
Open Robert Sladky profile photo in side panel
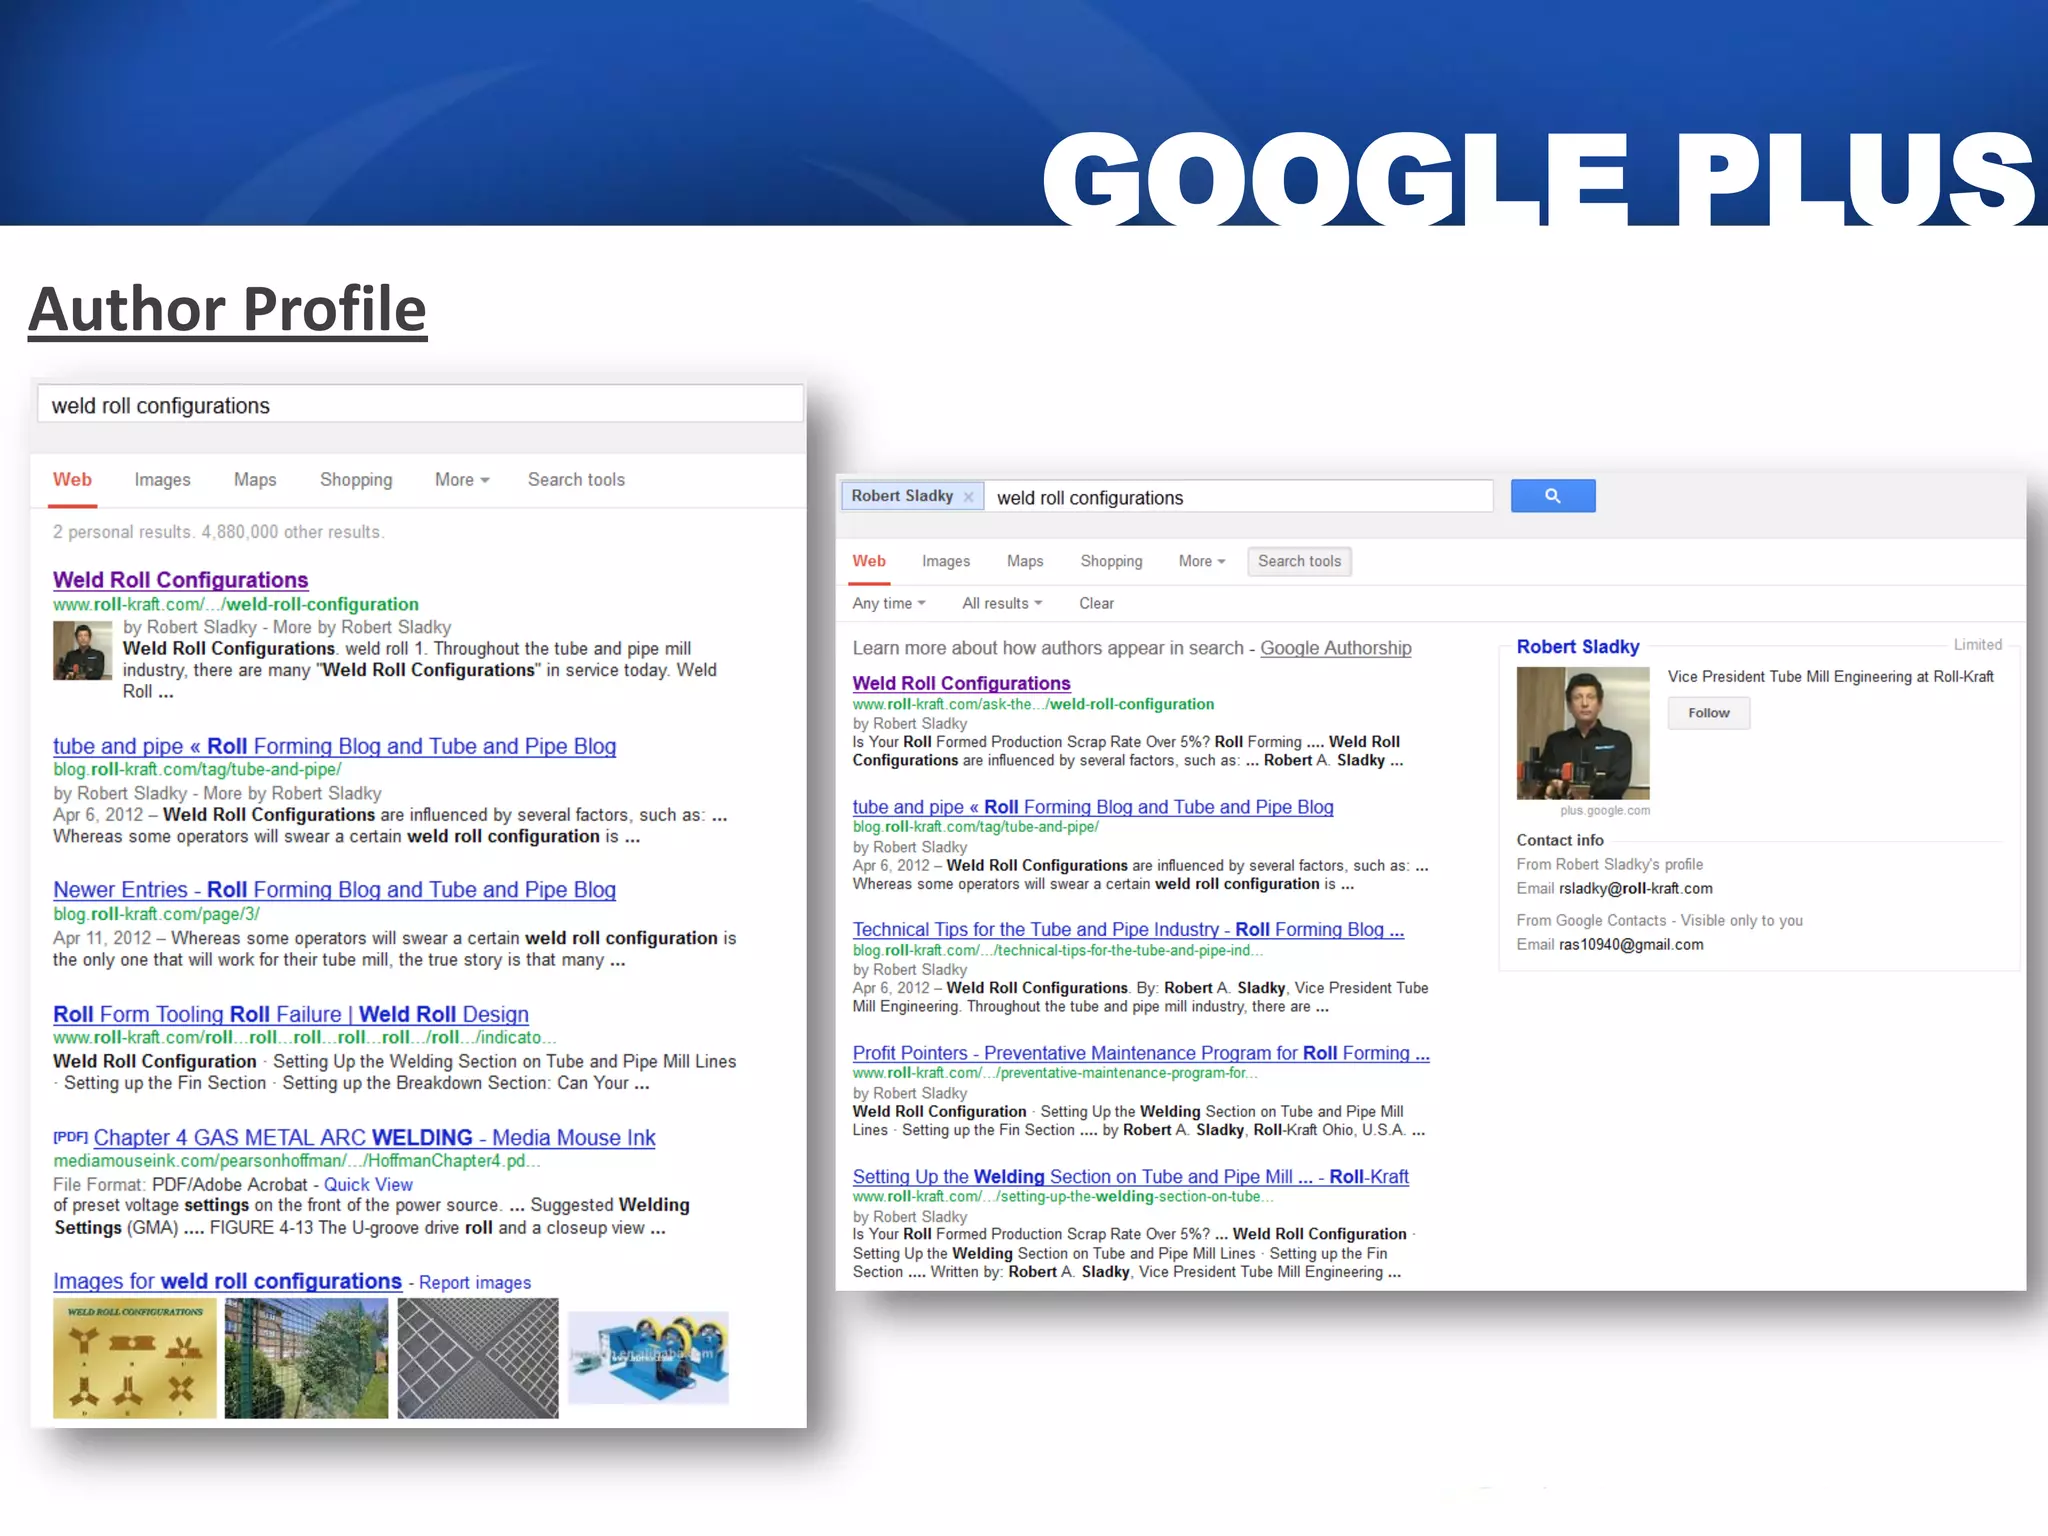(1582, 733)
